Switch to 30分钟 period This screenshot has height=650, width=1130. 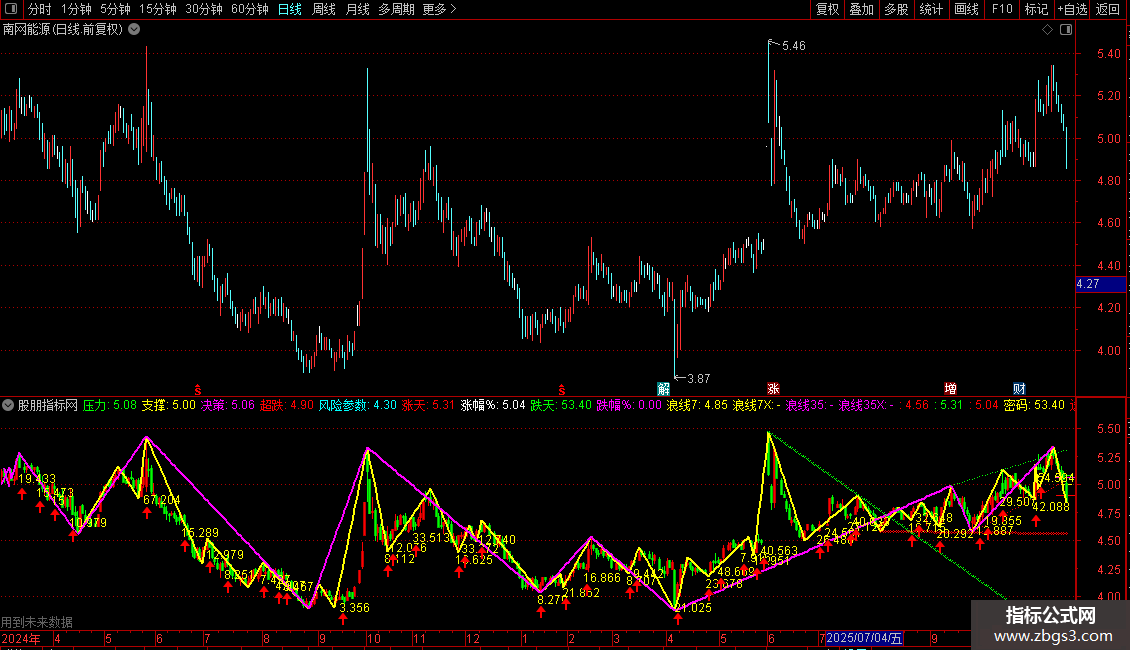(204, 9)
